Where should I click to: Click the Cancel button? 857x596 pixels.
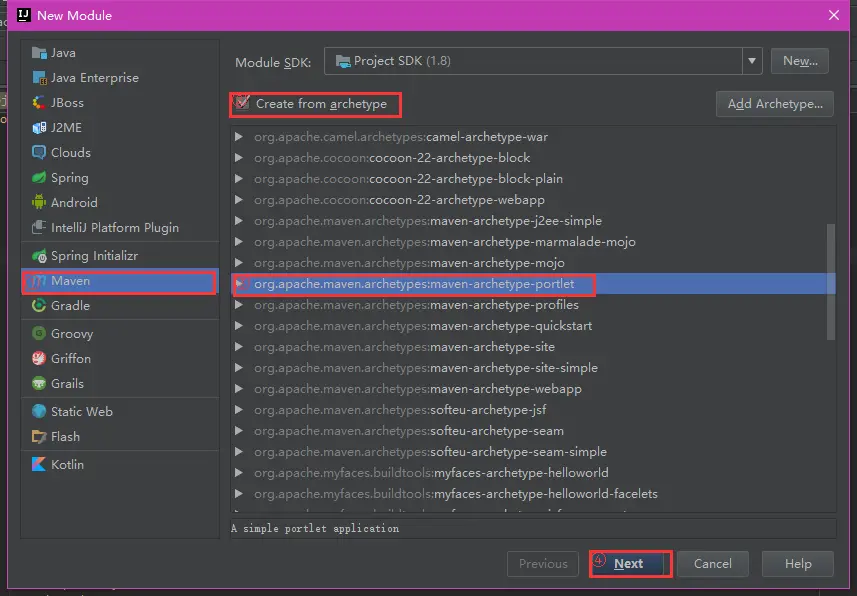712,564
